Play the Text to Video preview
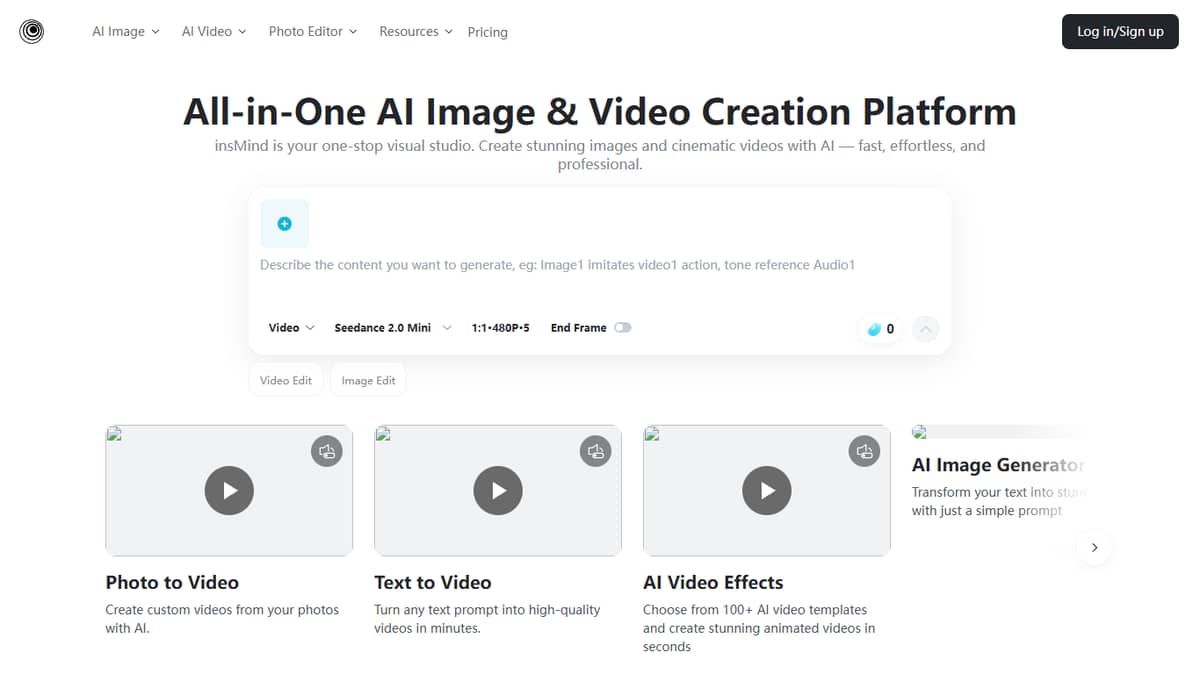Image resolution: width=1200 pixels, height=674 pixels. tap(498, 491)
